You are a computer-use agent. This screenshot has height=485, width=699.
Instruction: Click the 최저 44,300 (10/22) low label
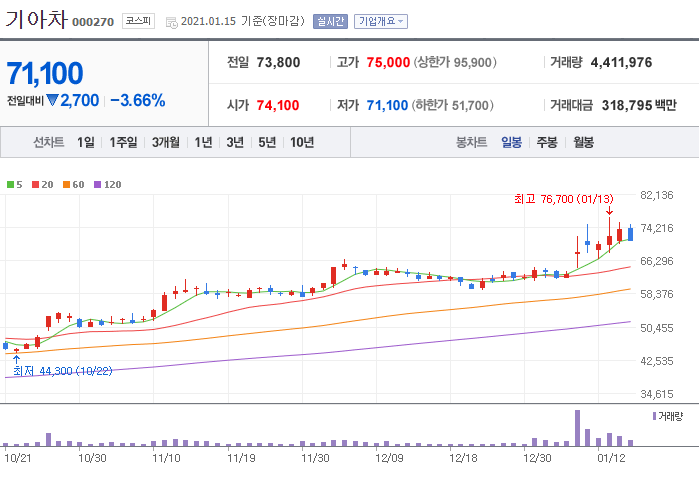(62, 371)
